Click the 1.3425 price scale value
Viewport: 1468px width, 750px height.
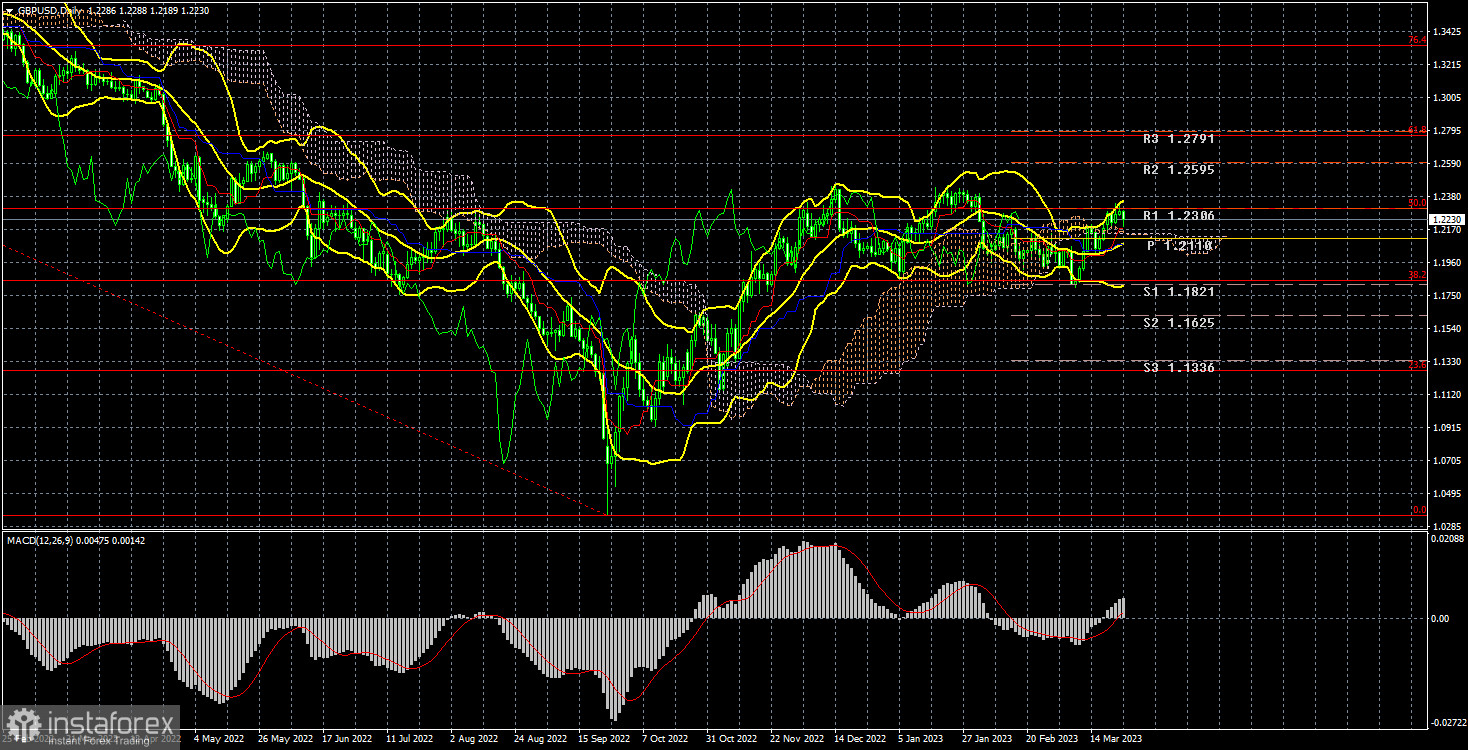click(x=1447, y=32)
